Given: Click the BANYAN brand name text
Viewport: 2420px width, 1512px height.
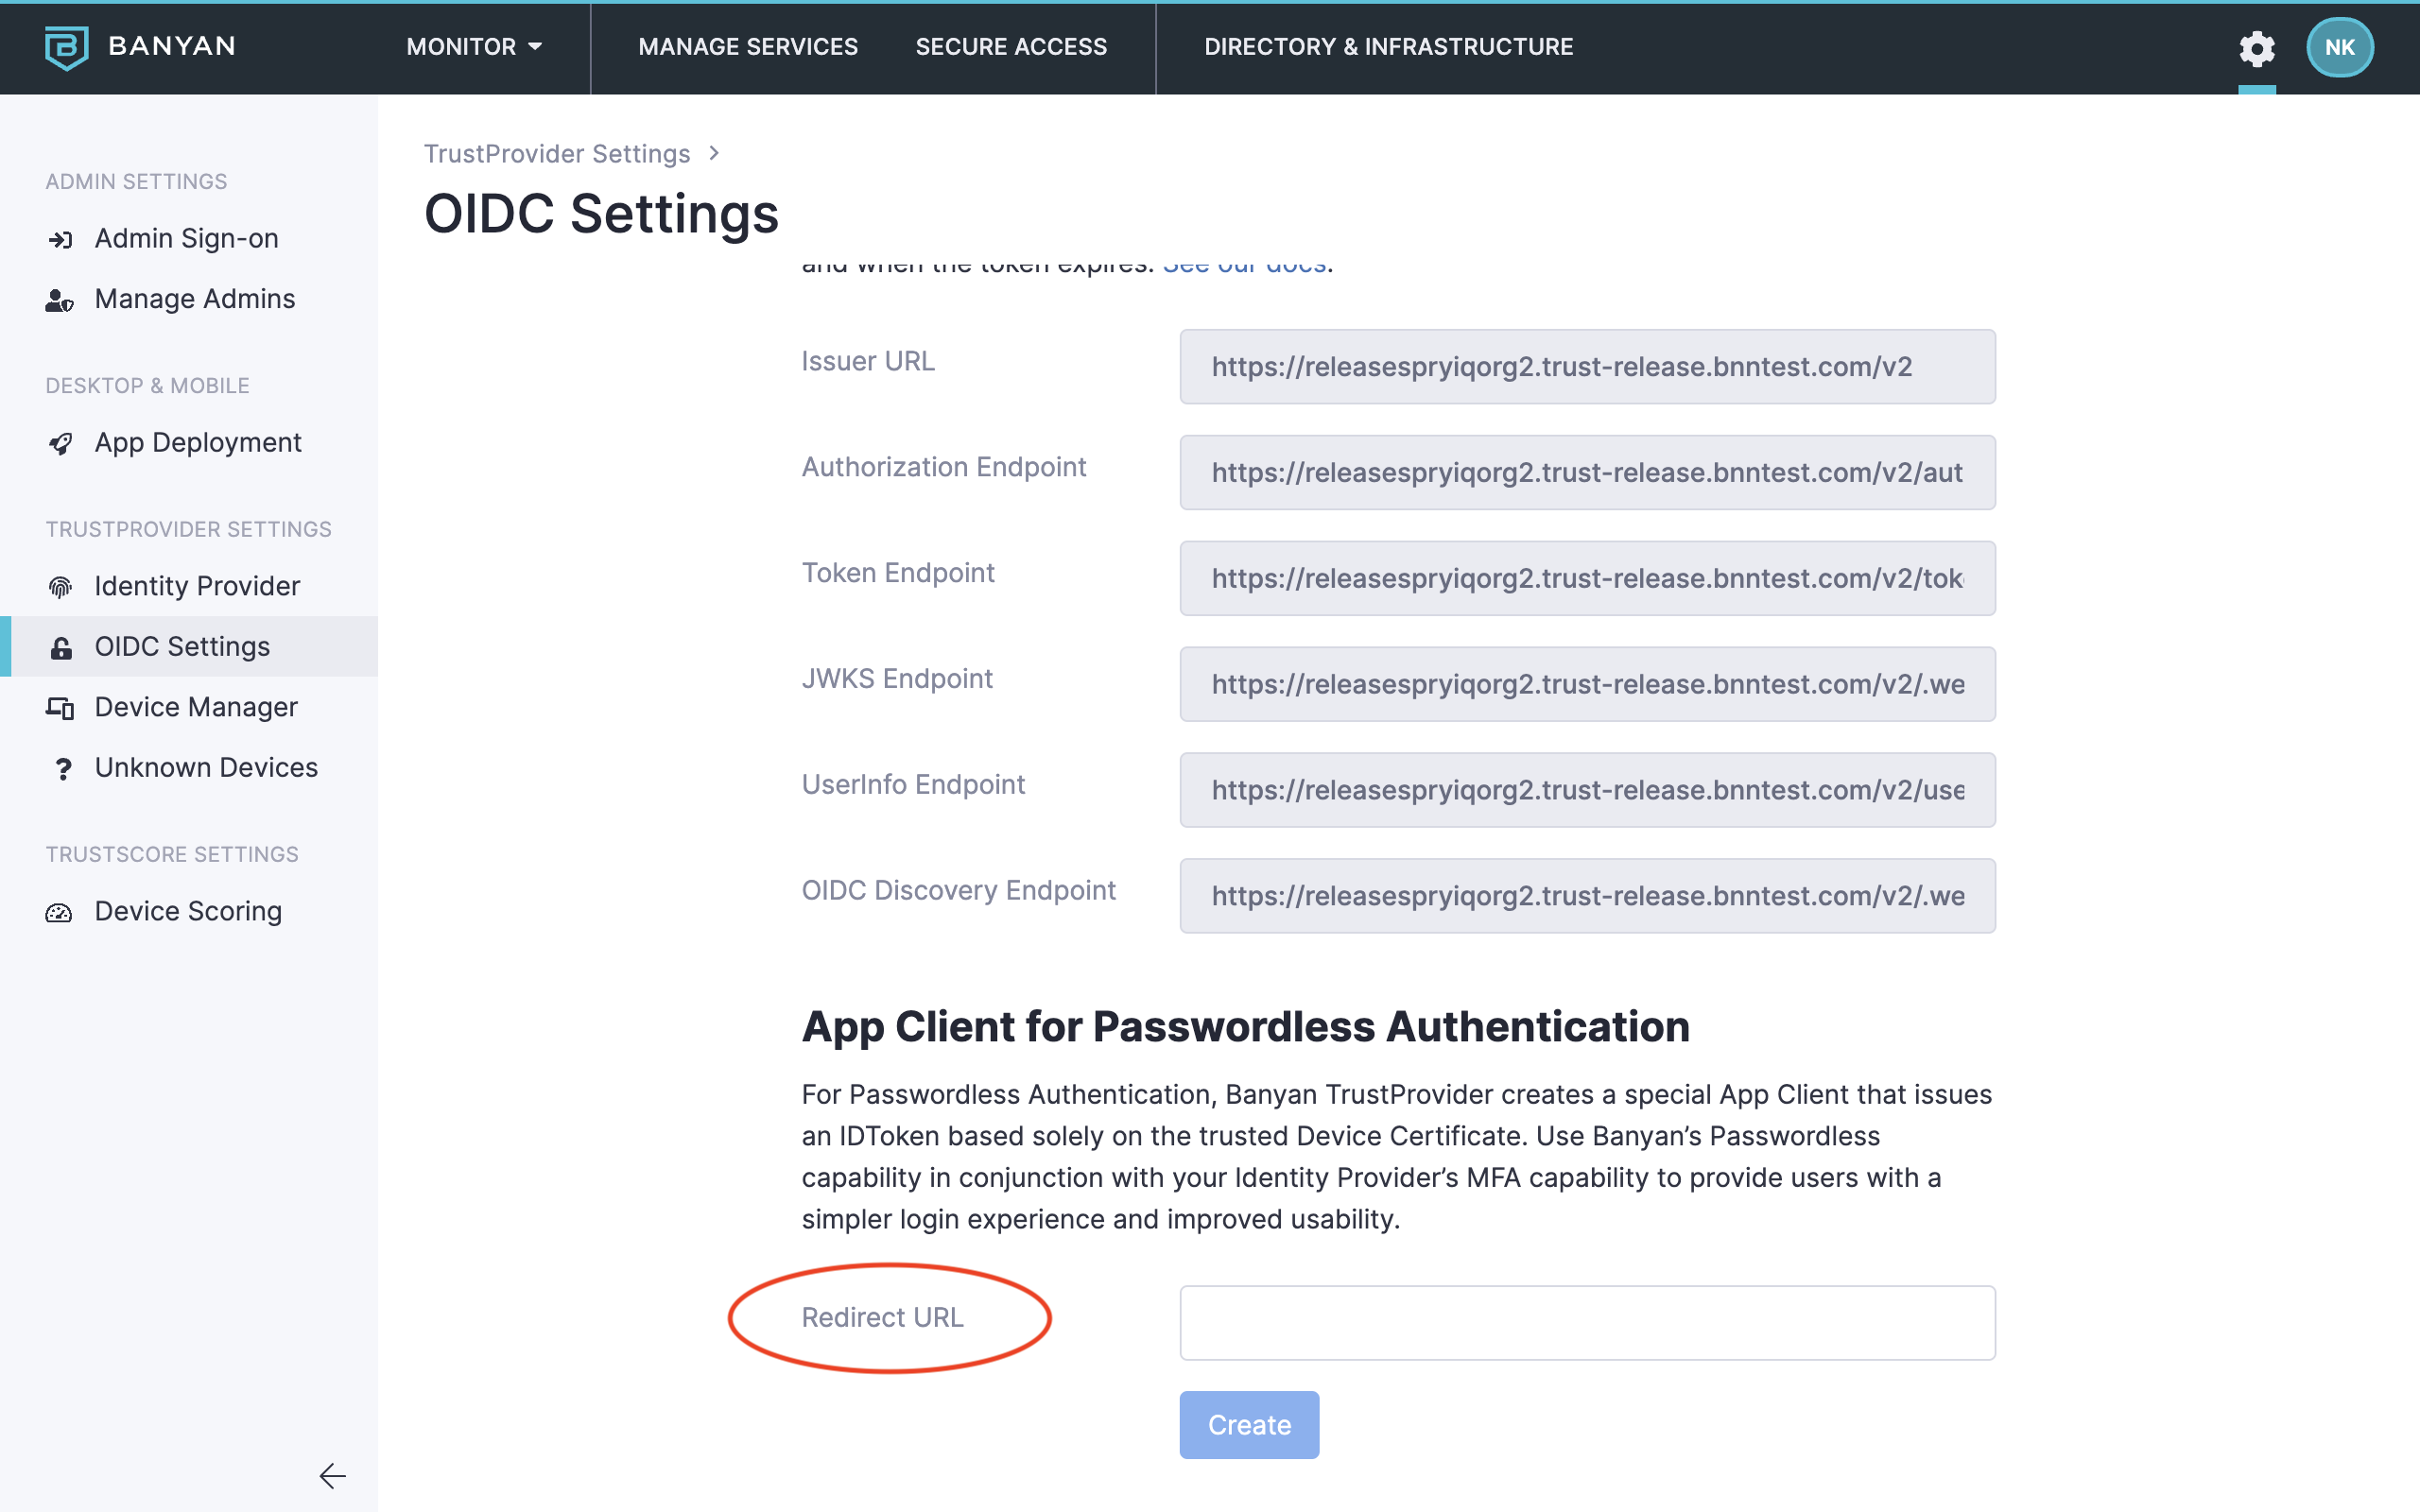Looking at the screenshot, I should click(x=172, y=46).
